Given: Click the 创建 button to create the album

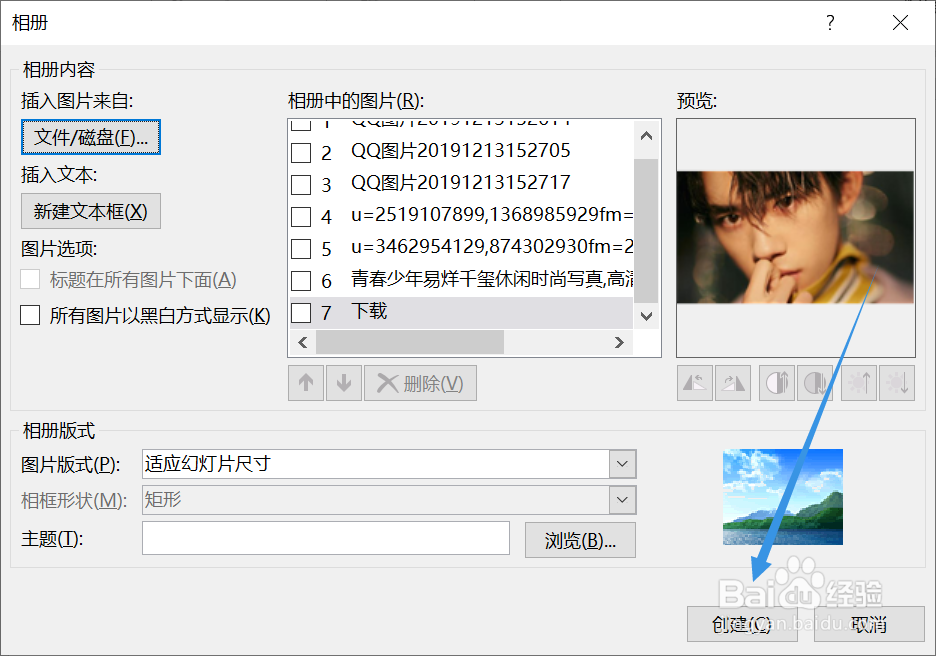Looking at the screenshot, I should click(742, 624).
